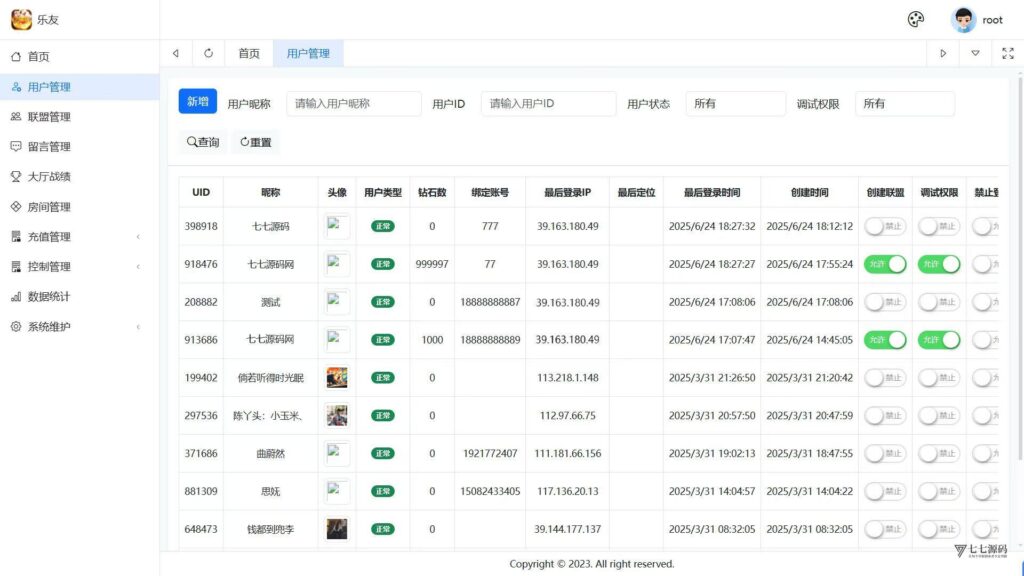
Task: Enable 调试权限 switch for user 208882
Action: (x=938, y=302)
